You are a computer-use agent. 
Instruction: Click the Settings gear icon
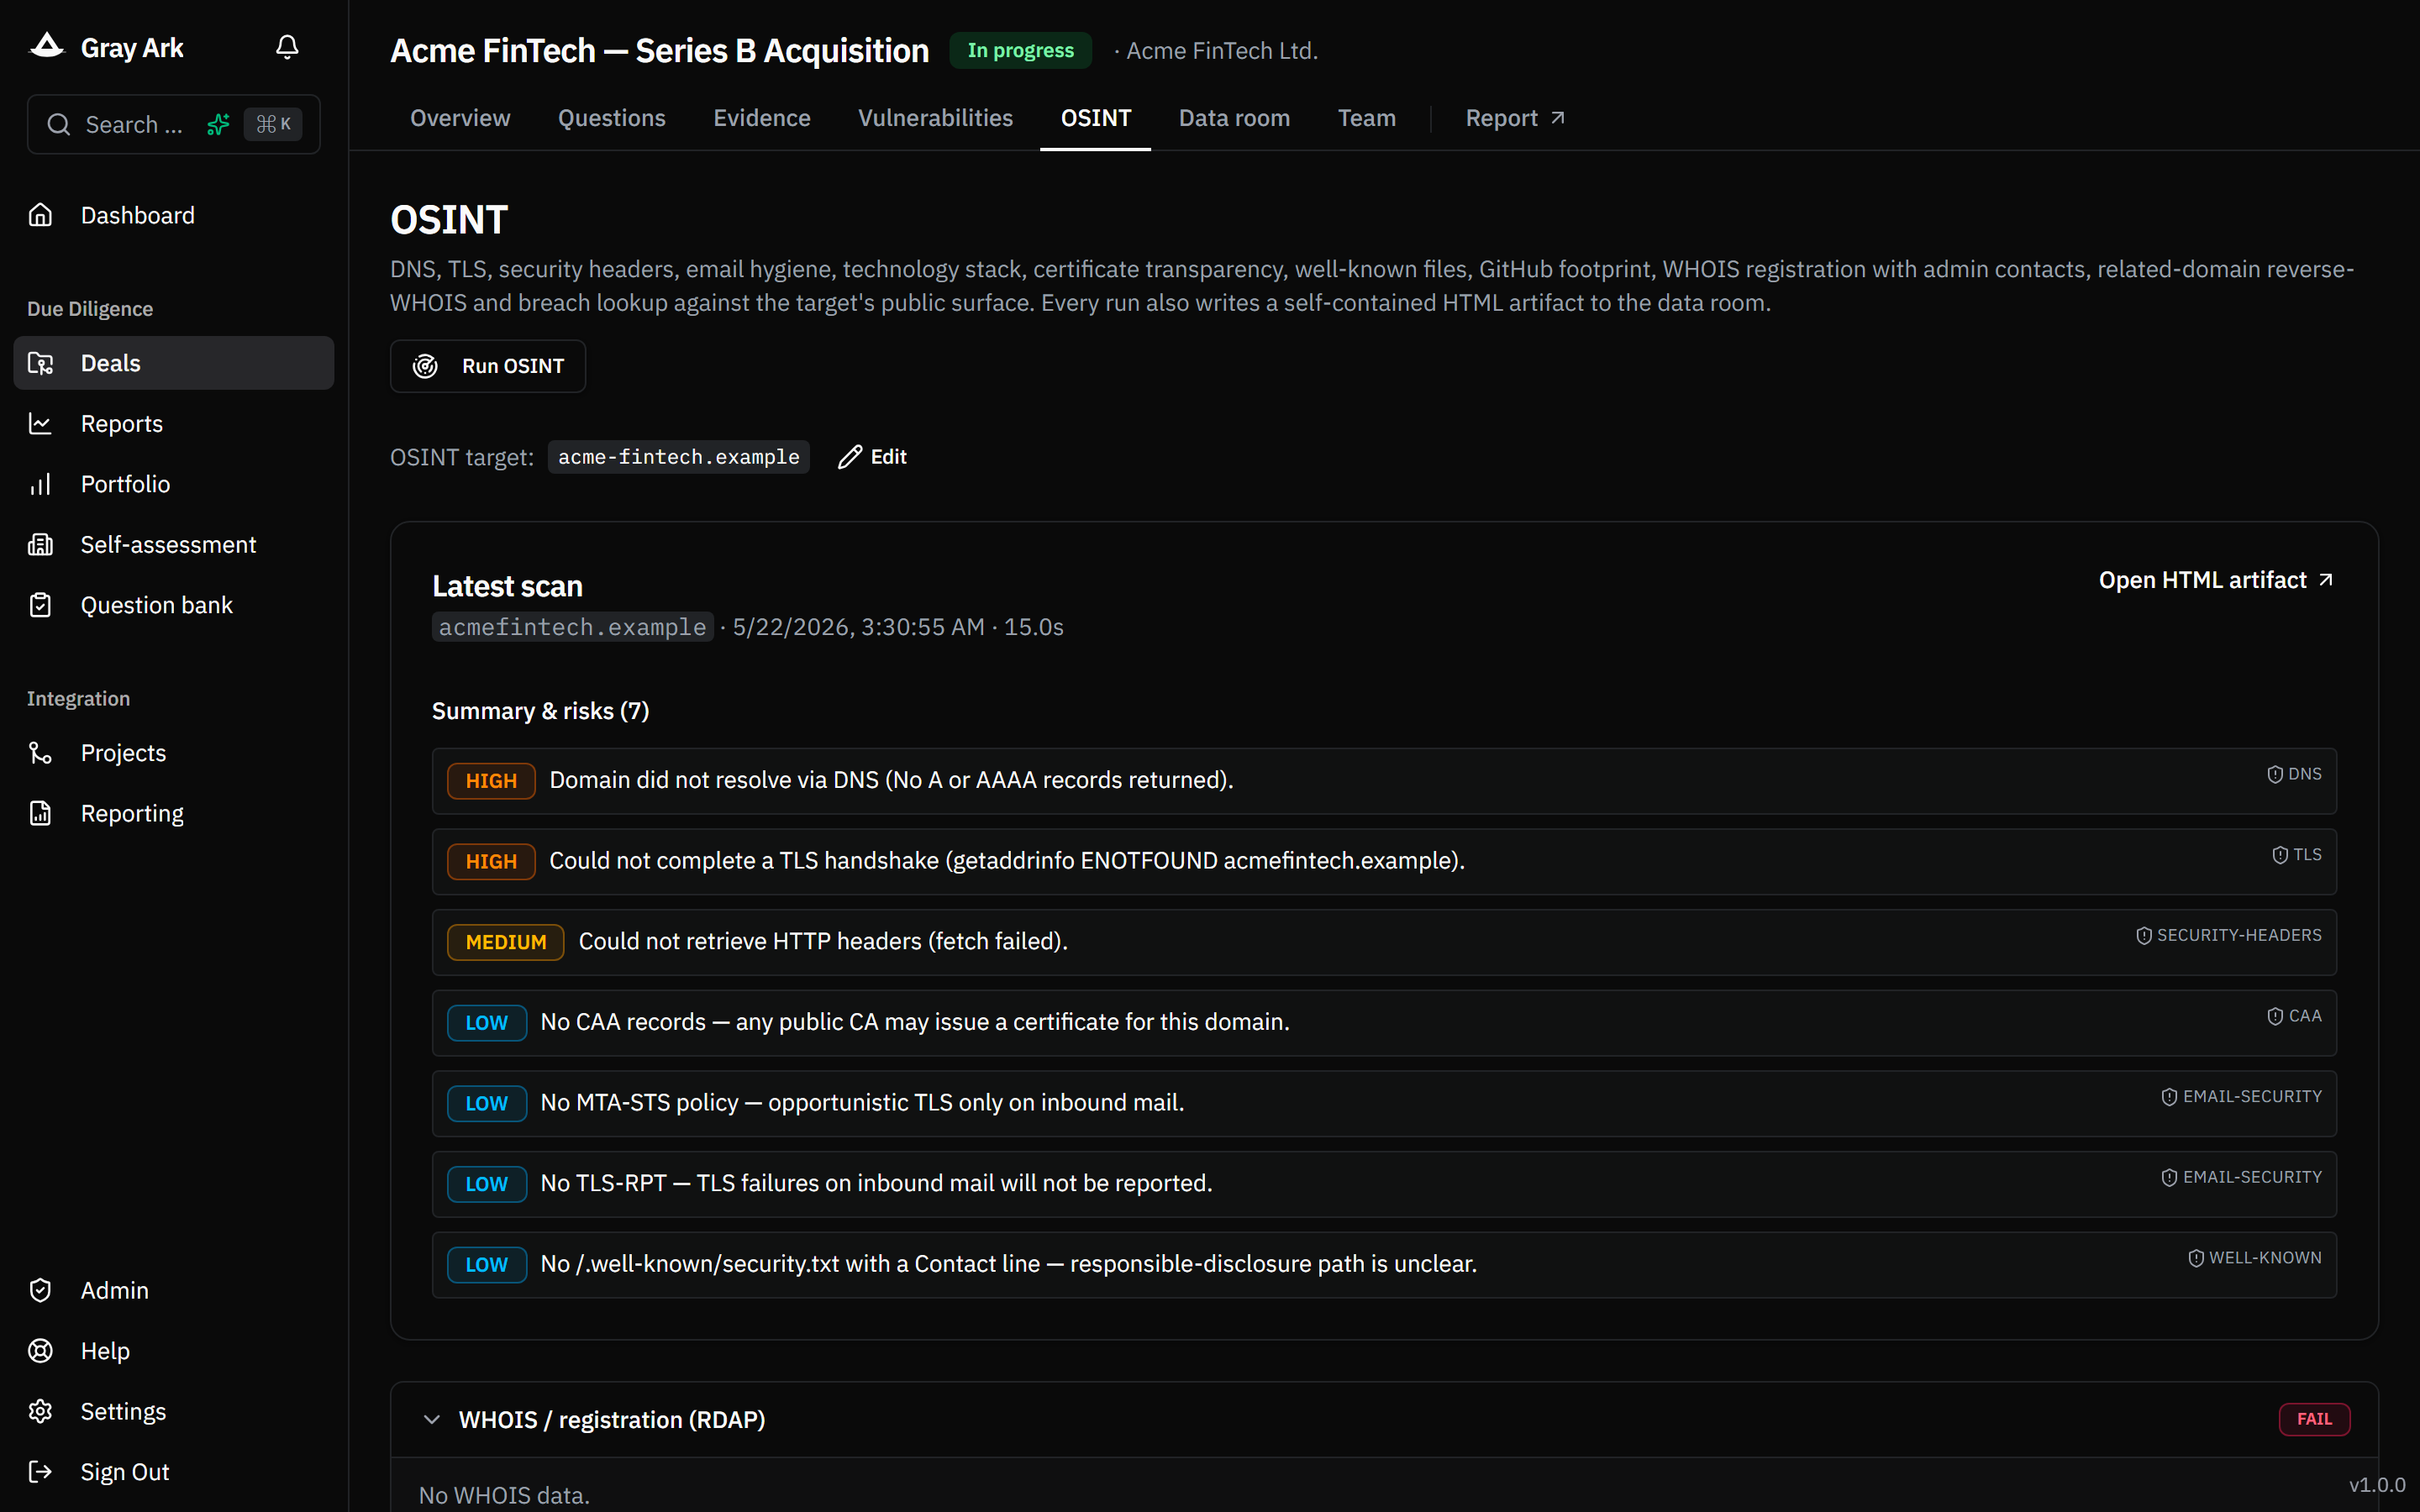pos(40,1412)
